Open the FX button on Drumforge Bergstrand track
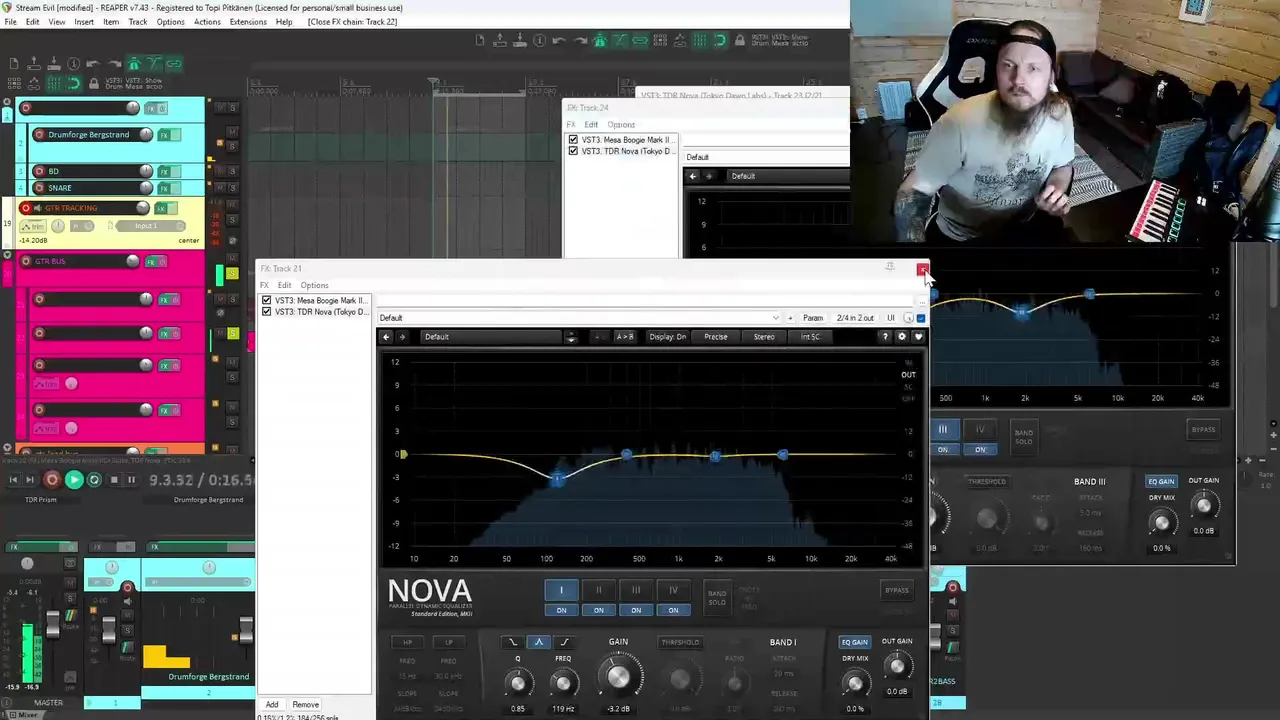The width and height of the screenshot is (1280, 720). click(164, 134)
